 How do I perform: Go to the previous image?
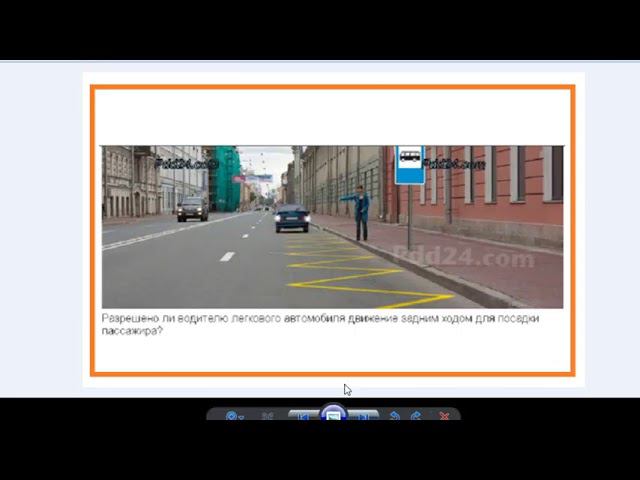(x=302, y=416)
